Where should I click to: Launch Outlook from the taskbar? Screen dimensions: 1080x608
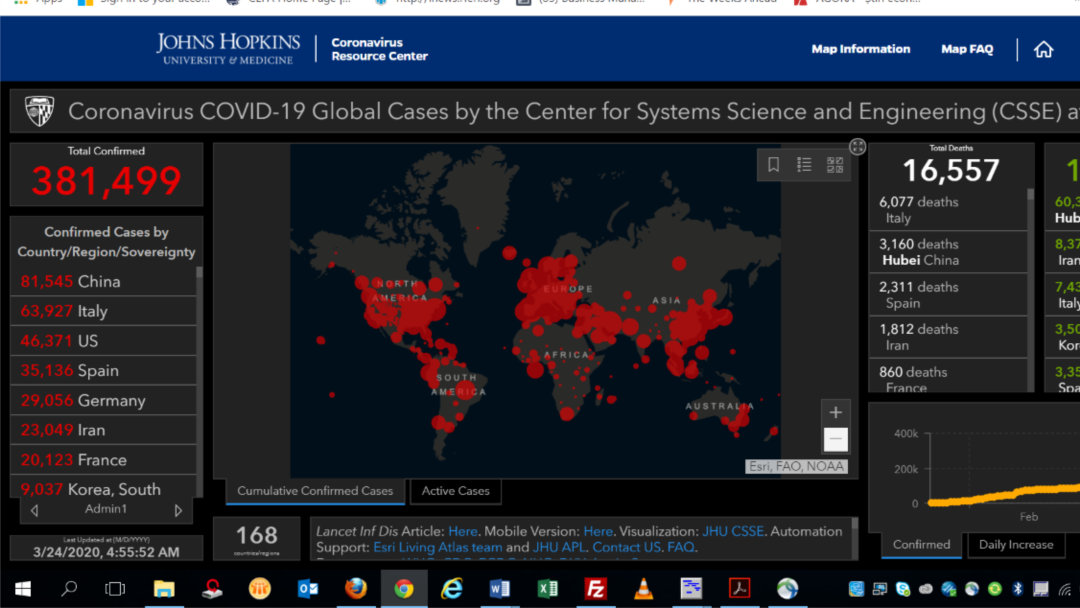click(308, 589)
